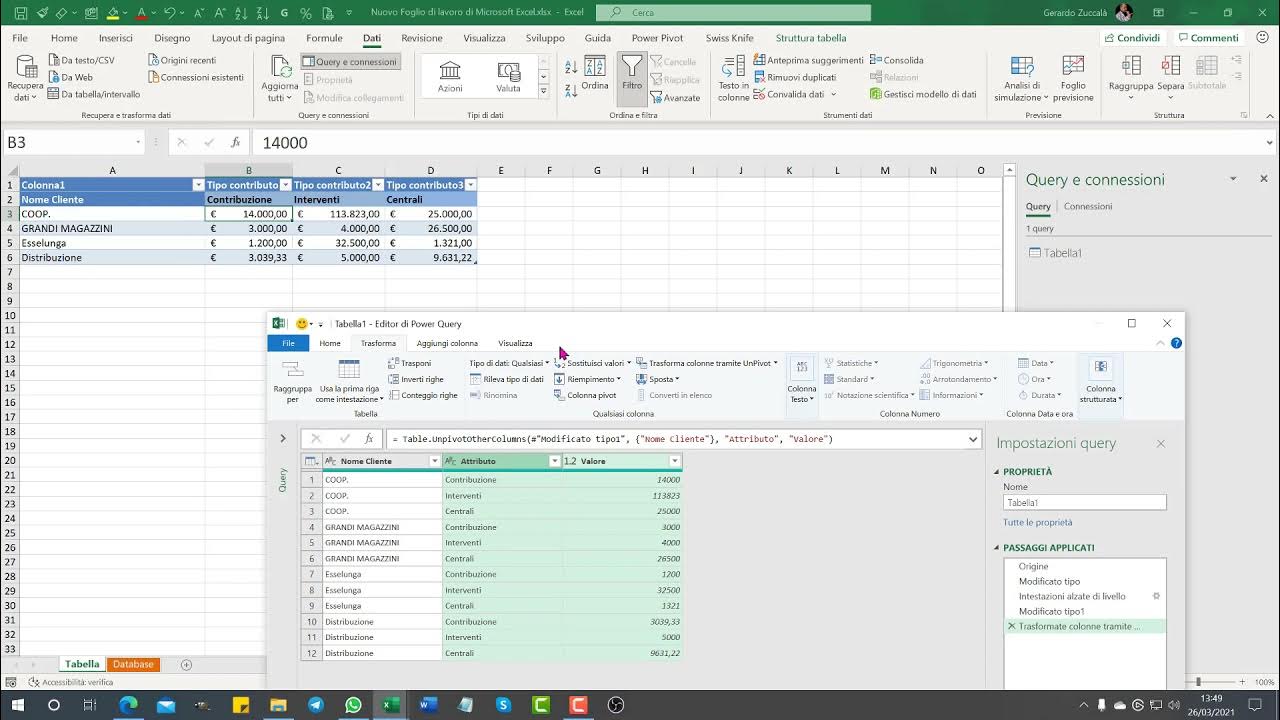
Task: Click the query Nome input field
Action: point(1084,503)
